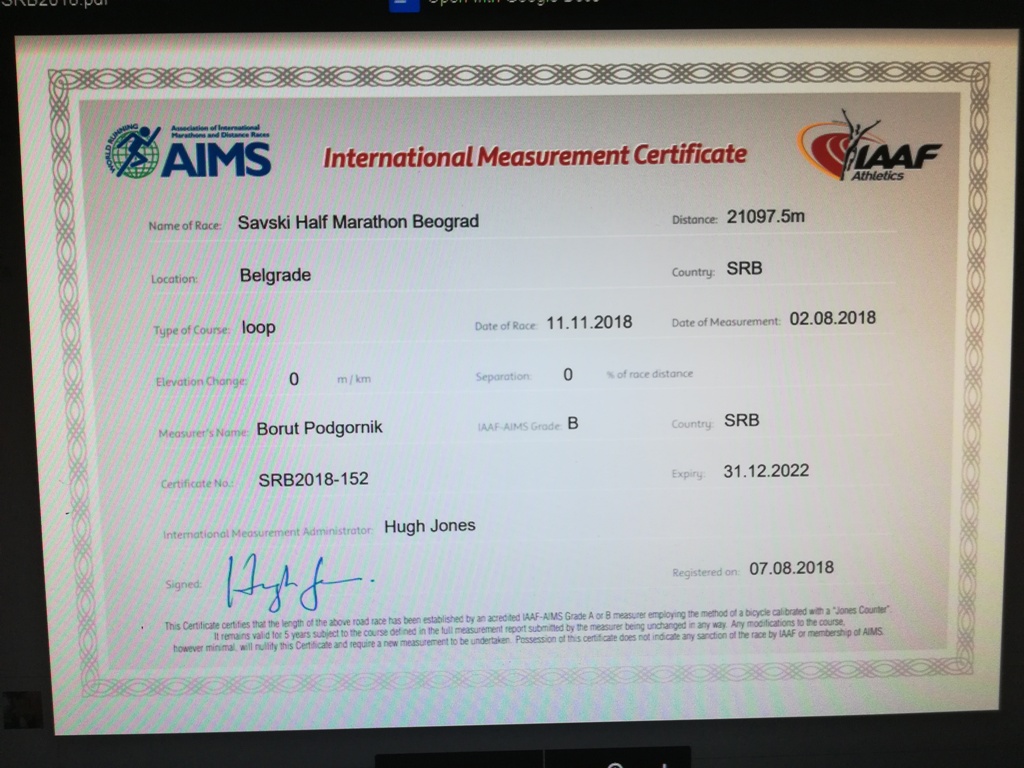This screenshot has height=768, width=1024.
Task: Click the 'Type of Course:' label
Action: (x=191, y=330)
